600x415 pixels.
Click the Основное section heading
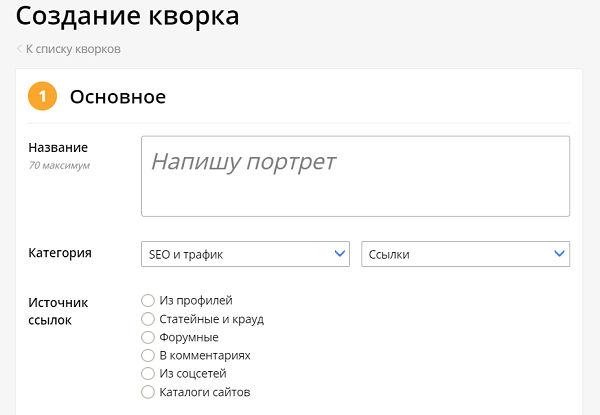(x=117, y=97)
